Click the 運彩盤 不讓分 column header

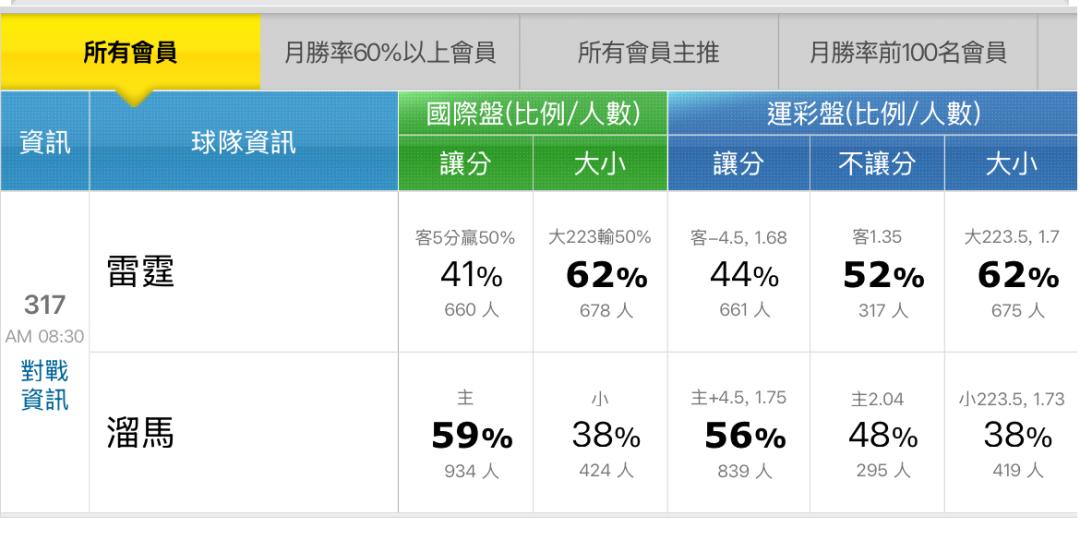pyautogui.click(x=877, y=163)
